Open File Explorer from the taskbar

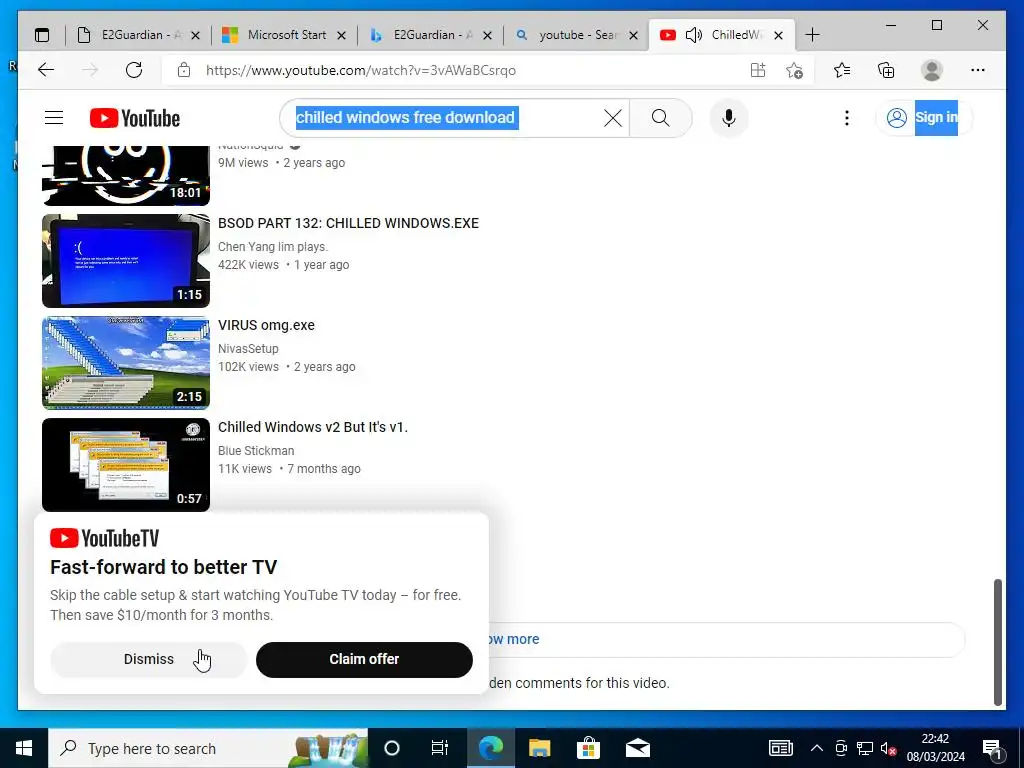539,748
